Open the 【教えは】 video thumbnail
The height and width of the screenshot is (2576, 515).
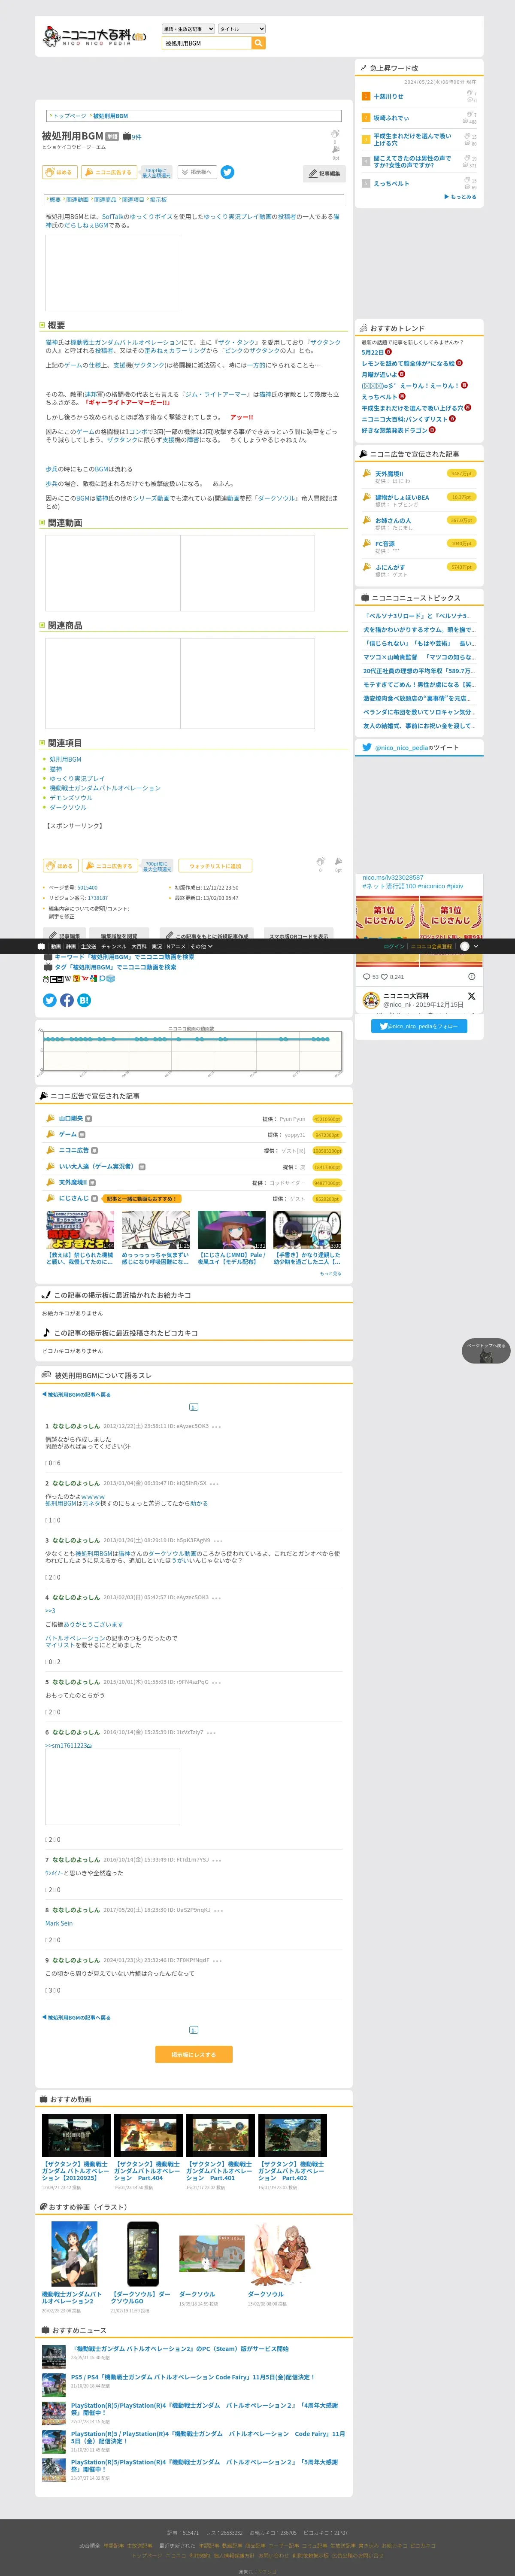pos(80,1229)
